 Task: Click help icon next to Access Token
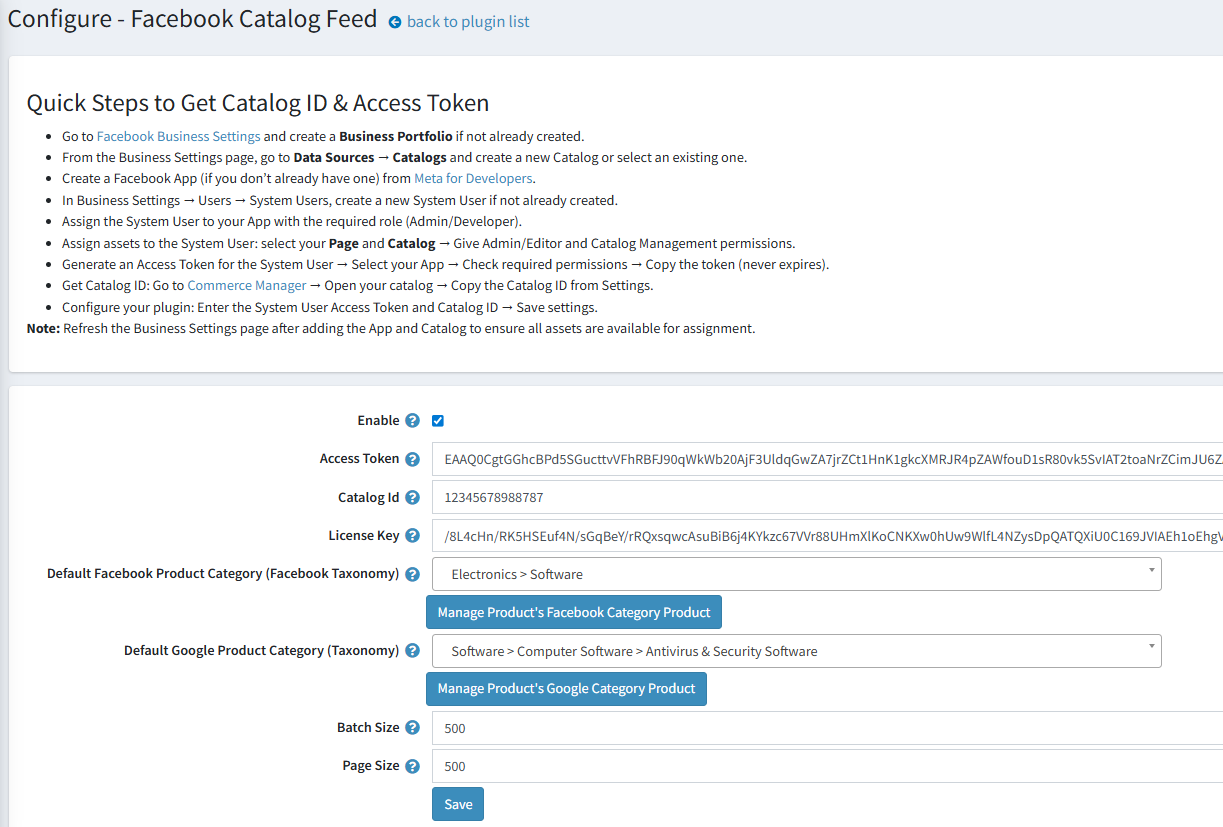click(412, 459)
